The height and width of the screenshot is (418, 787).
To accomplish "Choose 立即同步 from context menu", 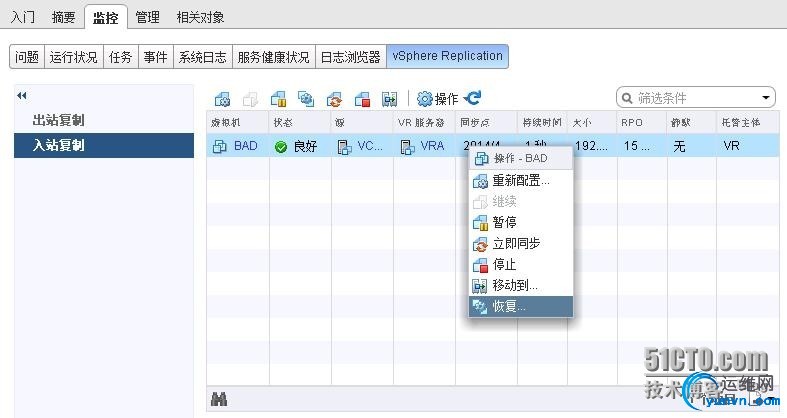I will (x=521, y=243).
